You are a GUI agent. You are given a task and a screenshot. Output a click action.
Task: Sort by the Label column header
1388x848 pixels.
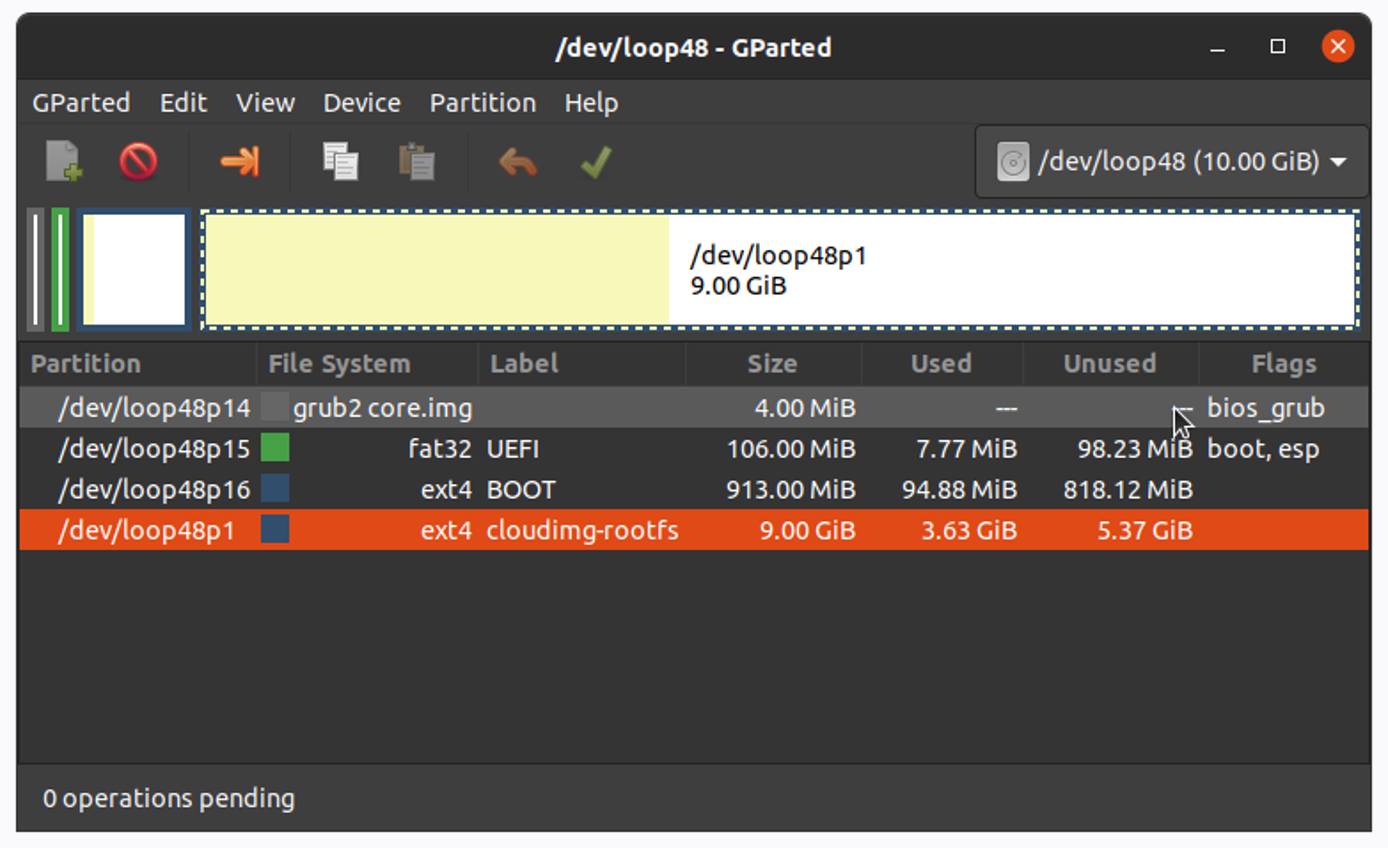pos(582,364)
